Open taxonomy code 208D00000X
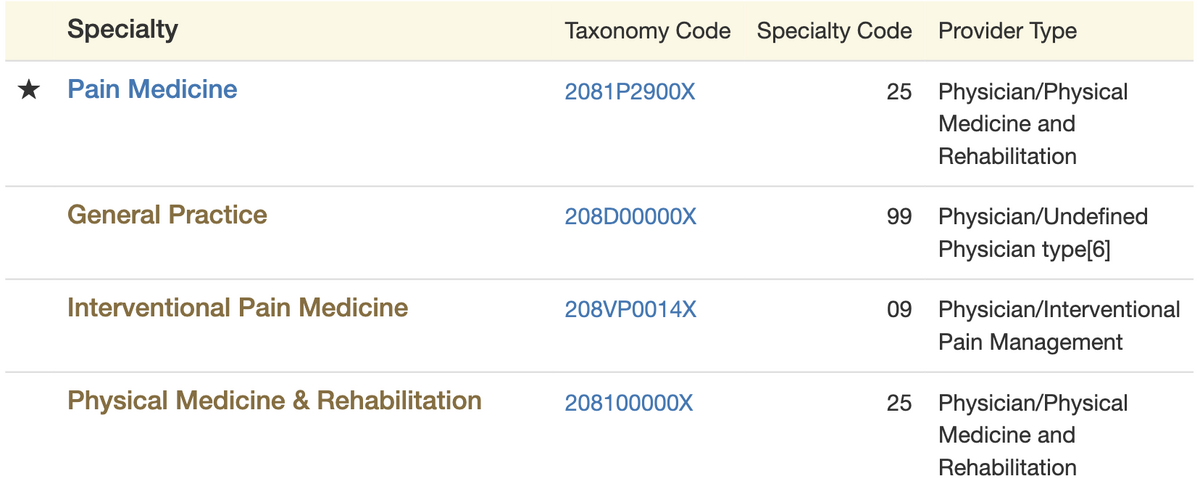This screenshot has height=492, width=1200. [x=630, y=217]
